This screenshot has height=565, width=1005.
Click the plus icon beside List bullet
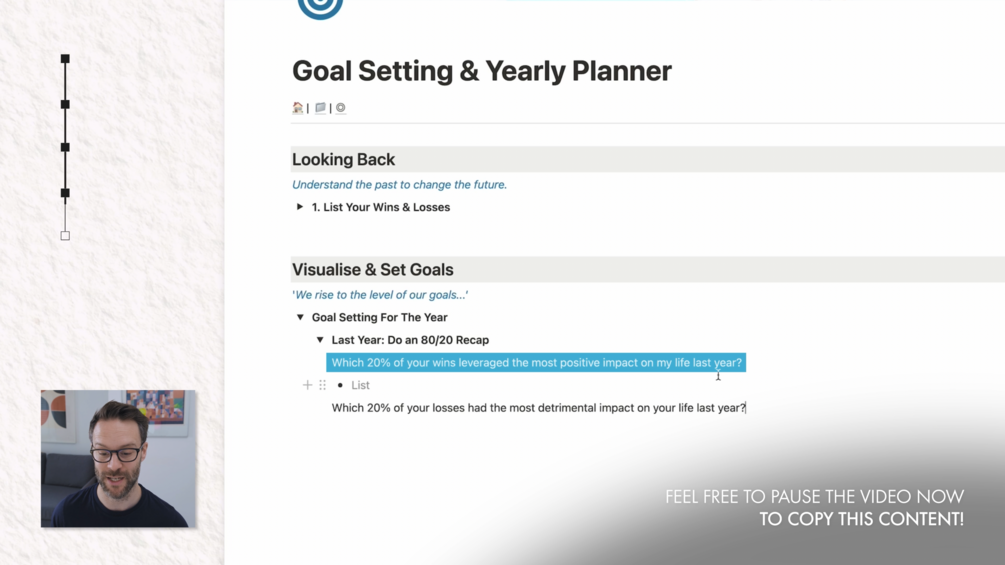(x=308, y=385)
